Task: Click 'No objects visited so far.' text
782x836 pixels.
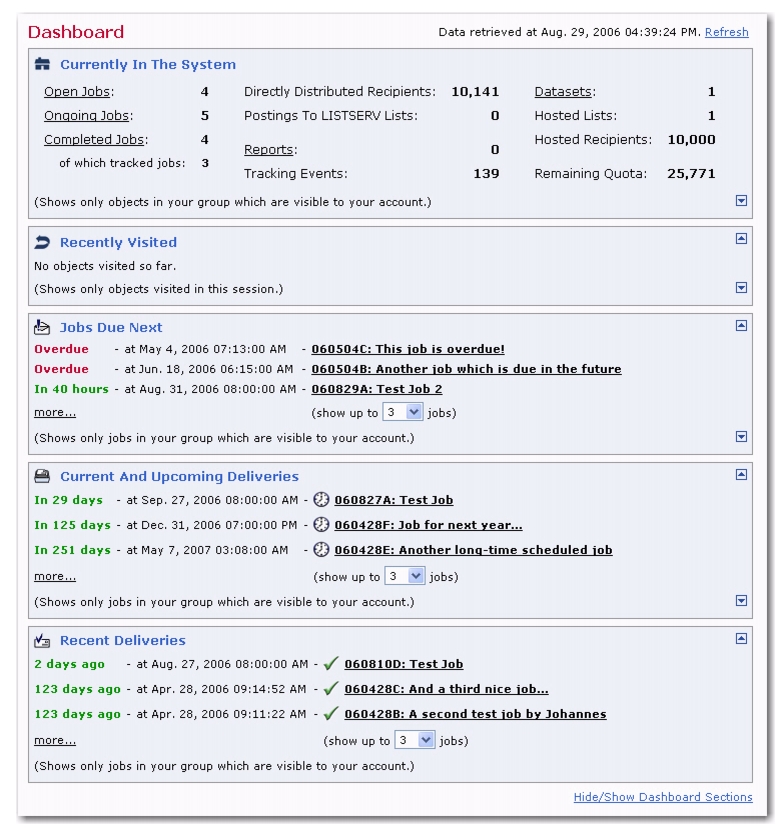Action: click(105, 266)
